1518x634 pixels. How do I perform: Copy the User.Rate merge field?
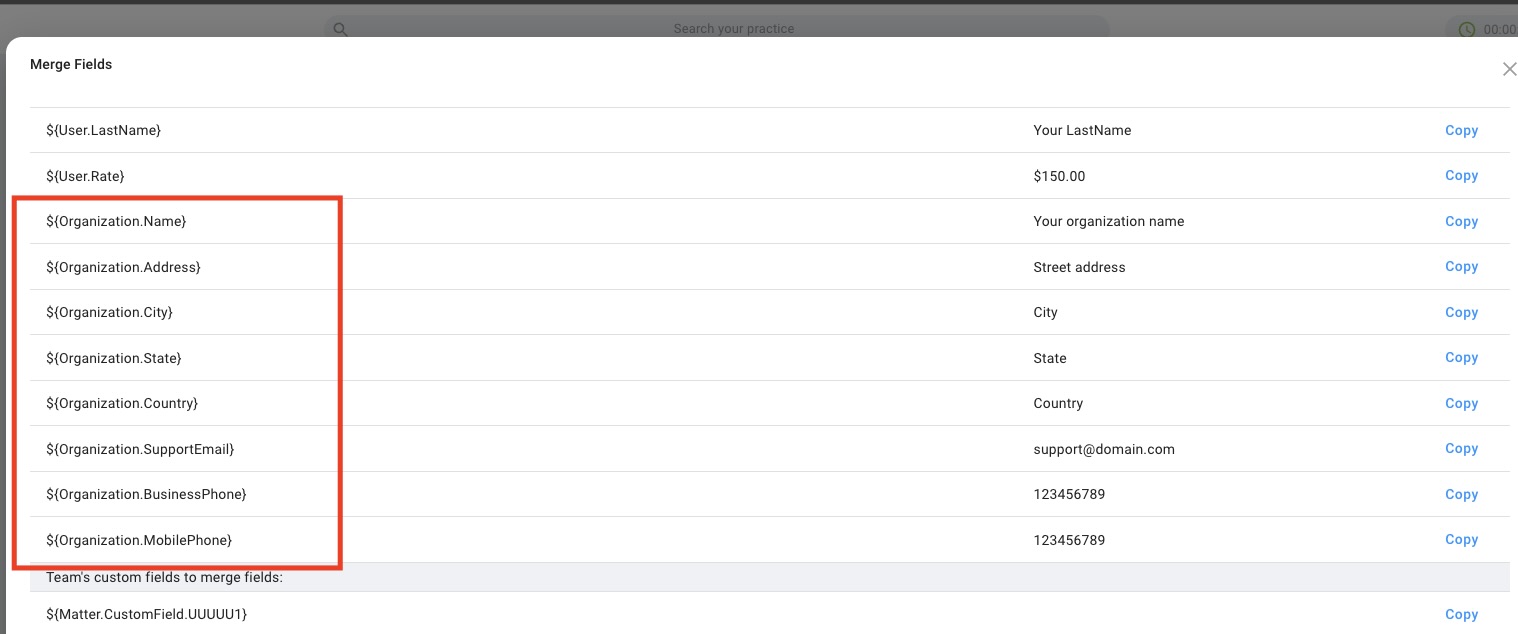pos(1461,176)
